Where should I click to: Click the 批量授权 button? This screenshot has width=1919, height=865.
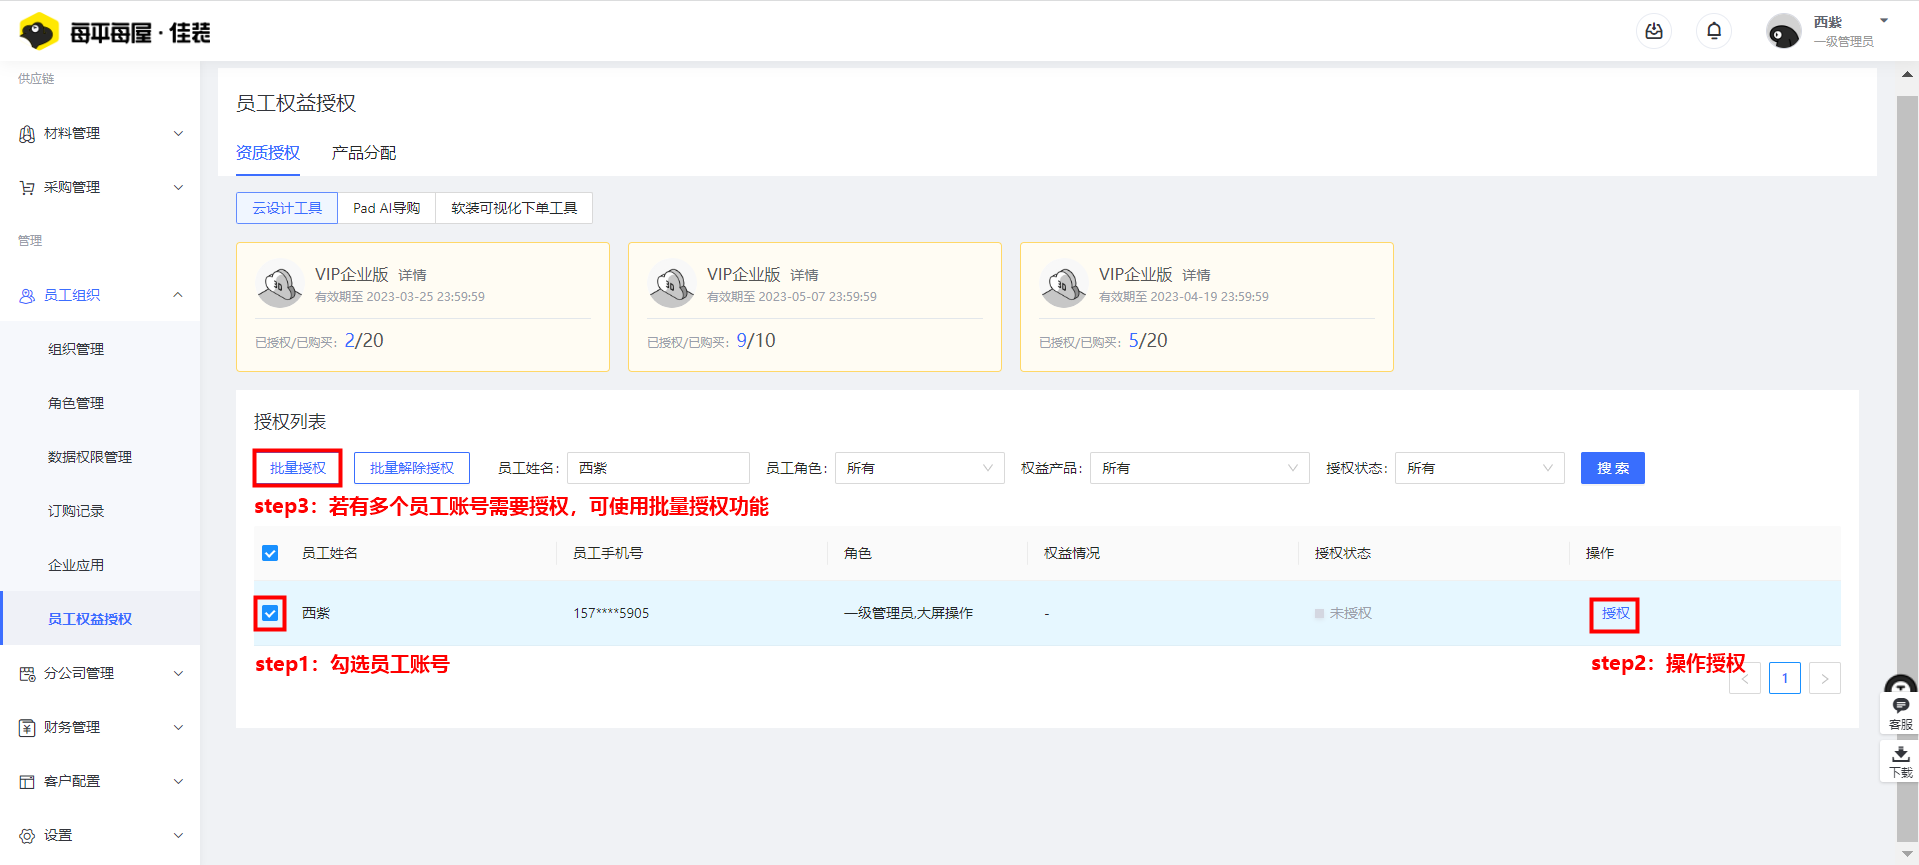coord(298,468)
